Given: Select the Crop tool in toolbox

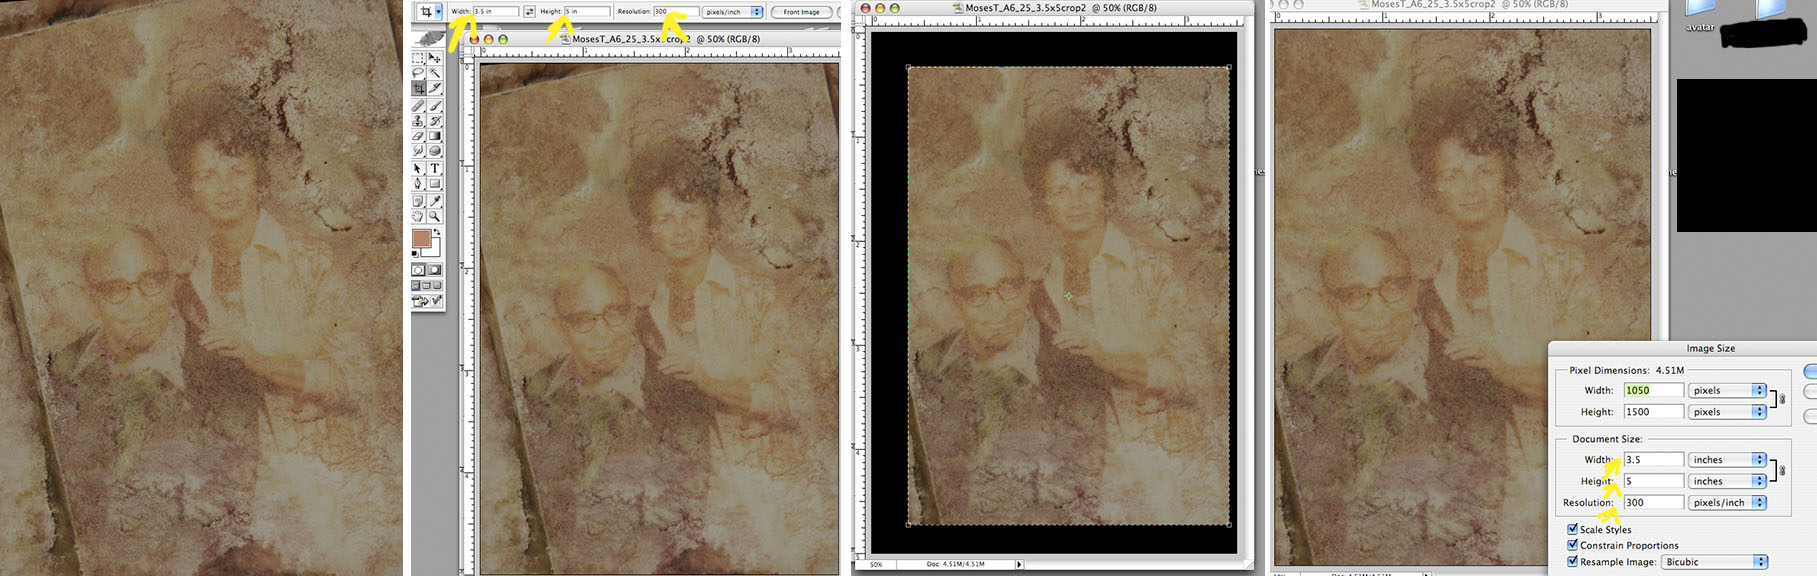Looking at the screenshot, I should click(418, 88).
